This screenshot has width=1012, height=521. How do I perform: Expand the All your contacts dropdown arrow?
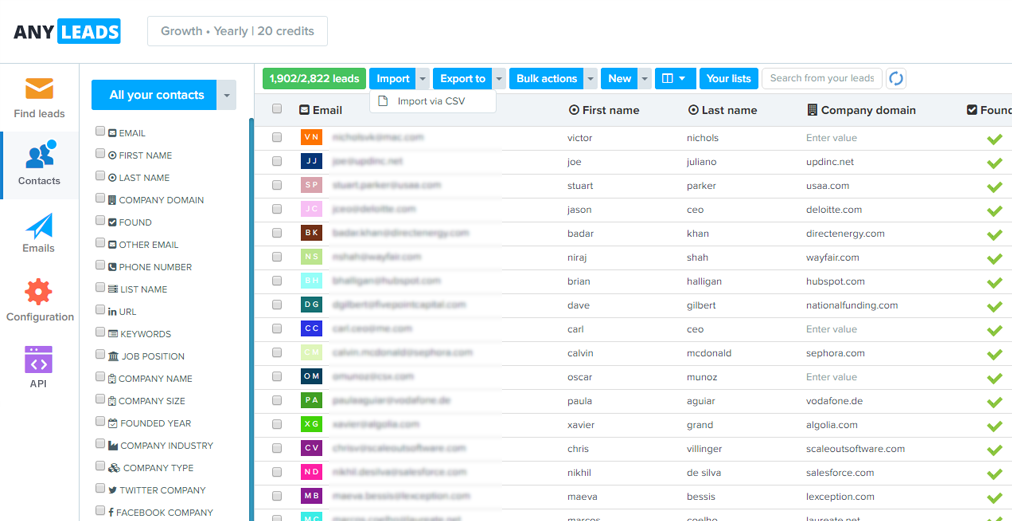[x=227, y=95]
